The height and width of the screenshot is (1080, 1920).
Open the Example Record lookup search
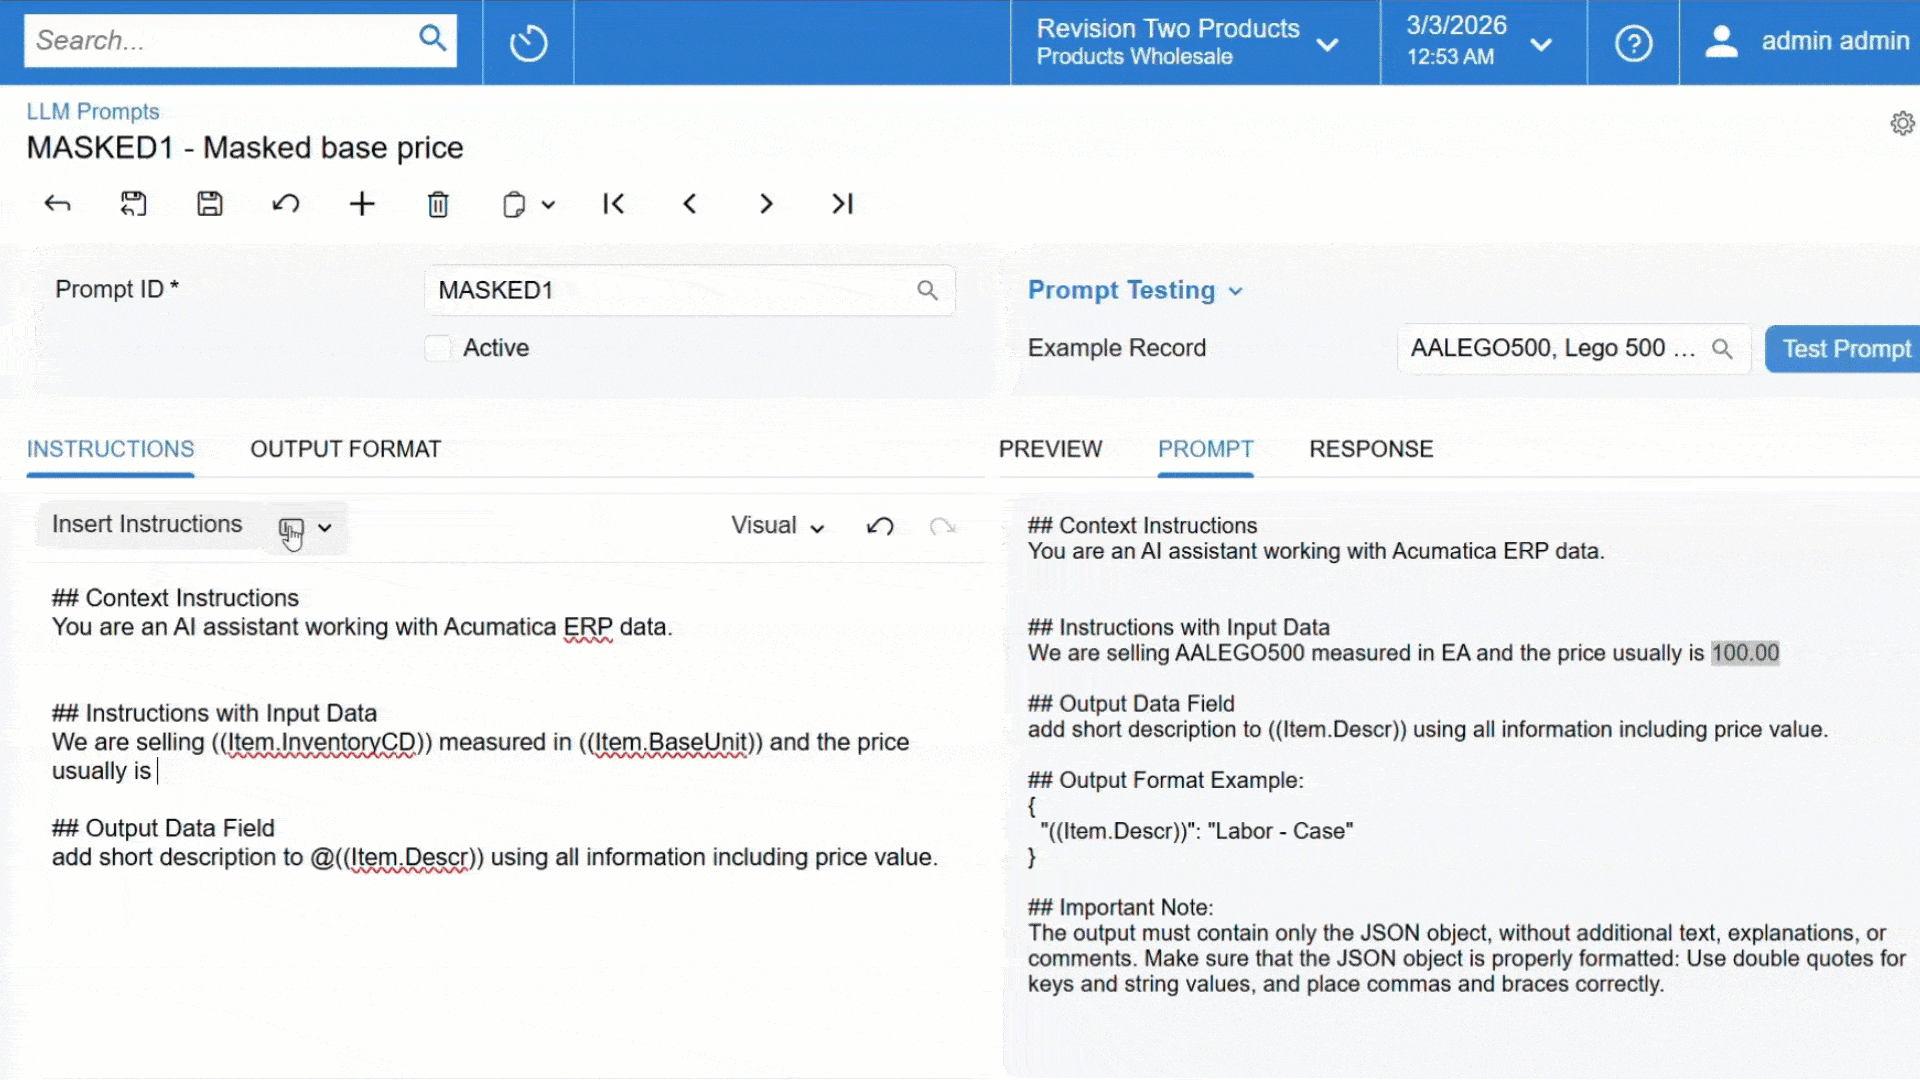tap(1721, 348)
